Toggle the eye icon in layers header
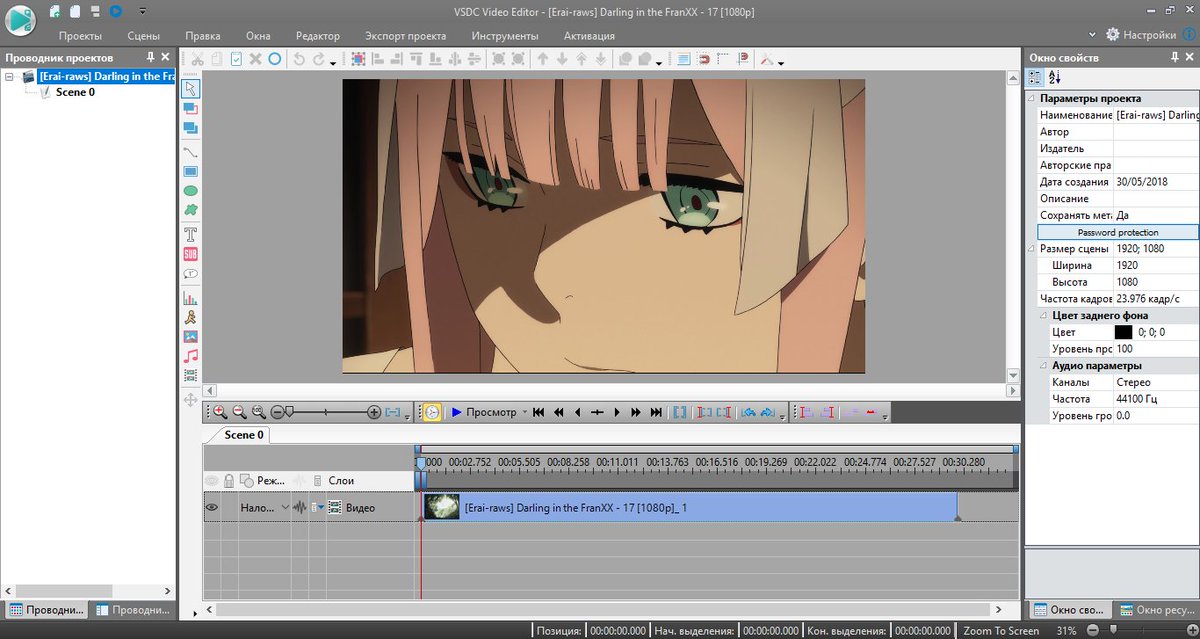The image size is (1200, 639). (212, 481)
